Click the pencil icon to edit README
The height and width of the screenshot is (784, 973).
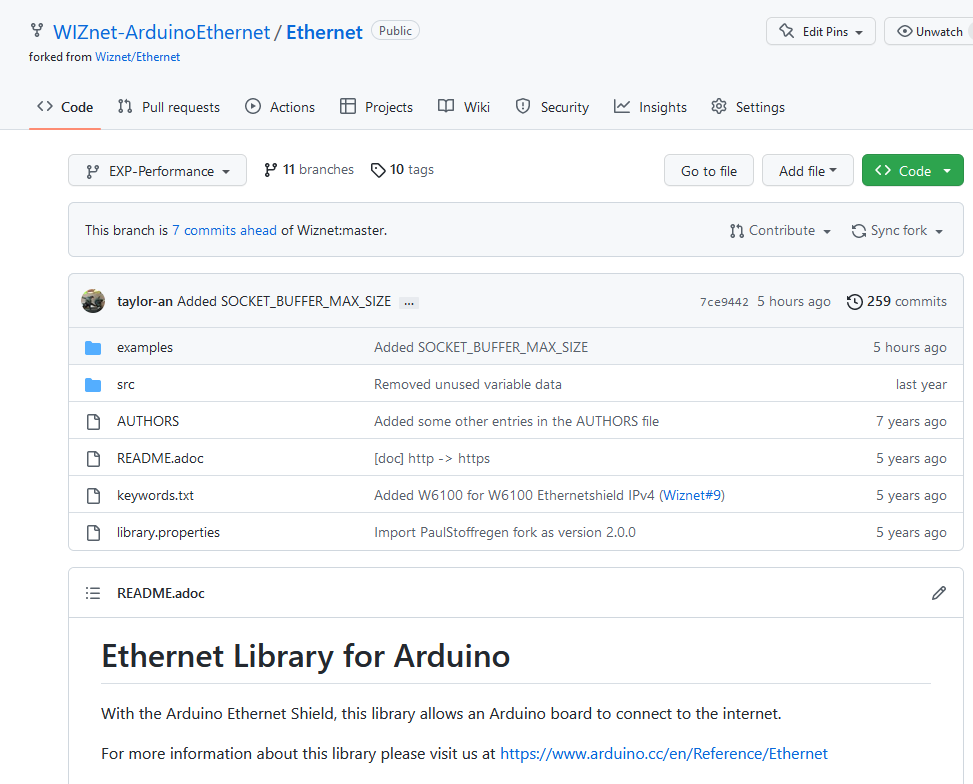(x=938, y=593)
